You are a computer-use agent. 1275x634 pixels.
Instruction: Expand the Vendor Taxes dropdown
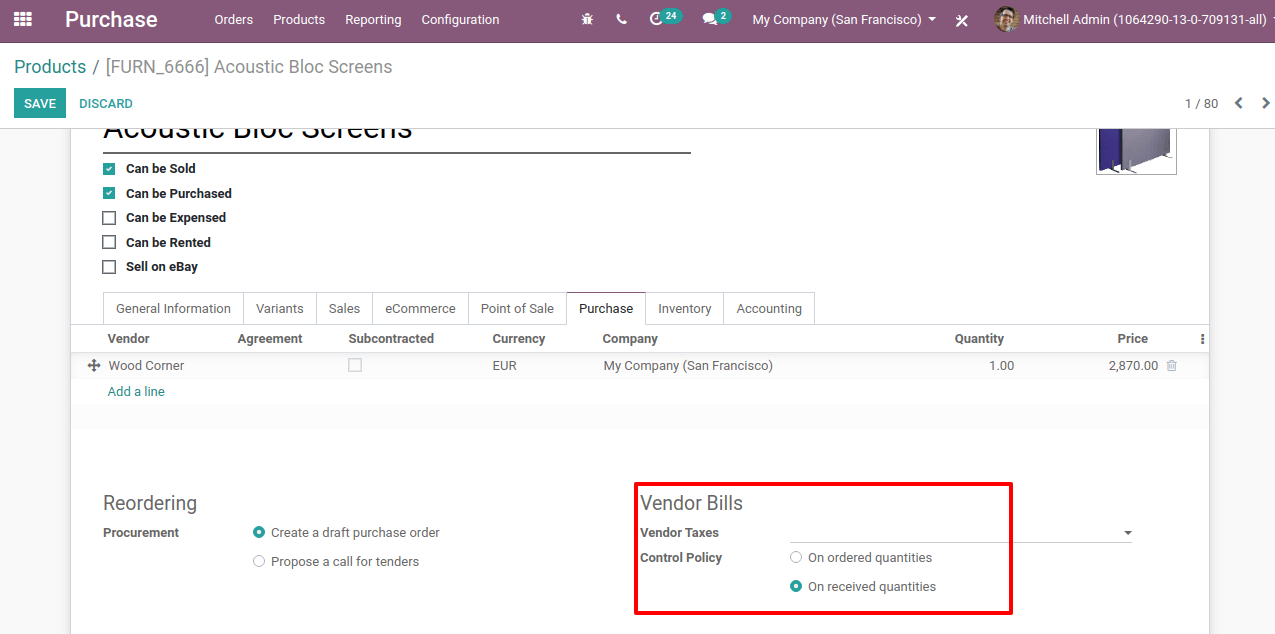click(x=1128, y=533)
